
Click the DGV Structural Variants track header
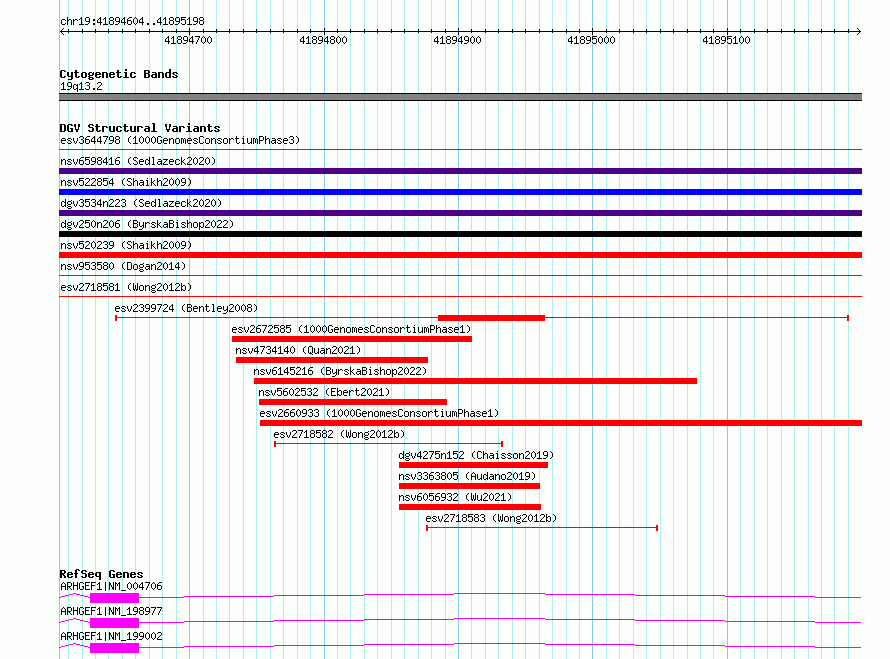coord(139,128)
